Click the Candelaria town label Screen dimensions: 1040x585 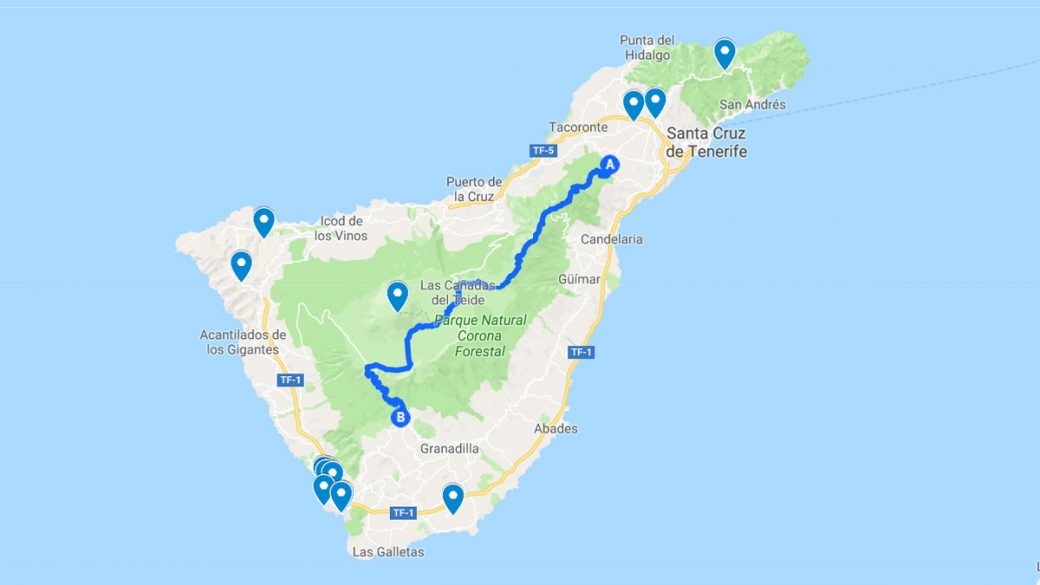612,239
